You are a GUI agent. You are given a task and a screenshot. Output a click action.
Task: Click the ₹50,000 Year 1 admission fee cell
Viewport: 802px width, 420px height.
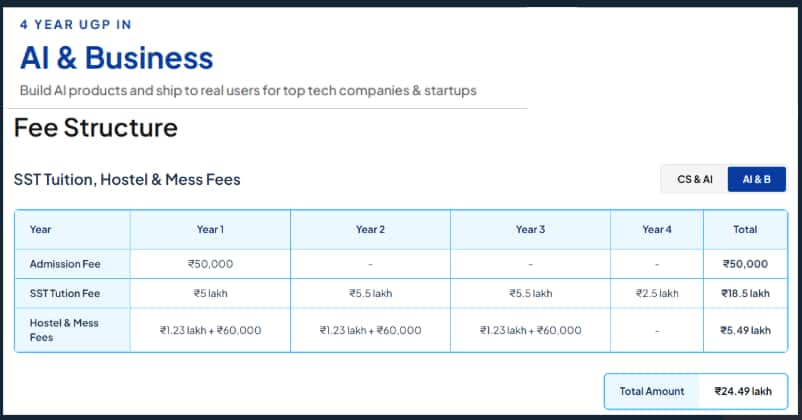point(210,264)
